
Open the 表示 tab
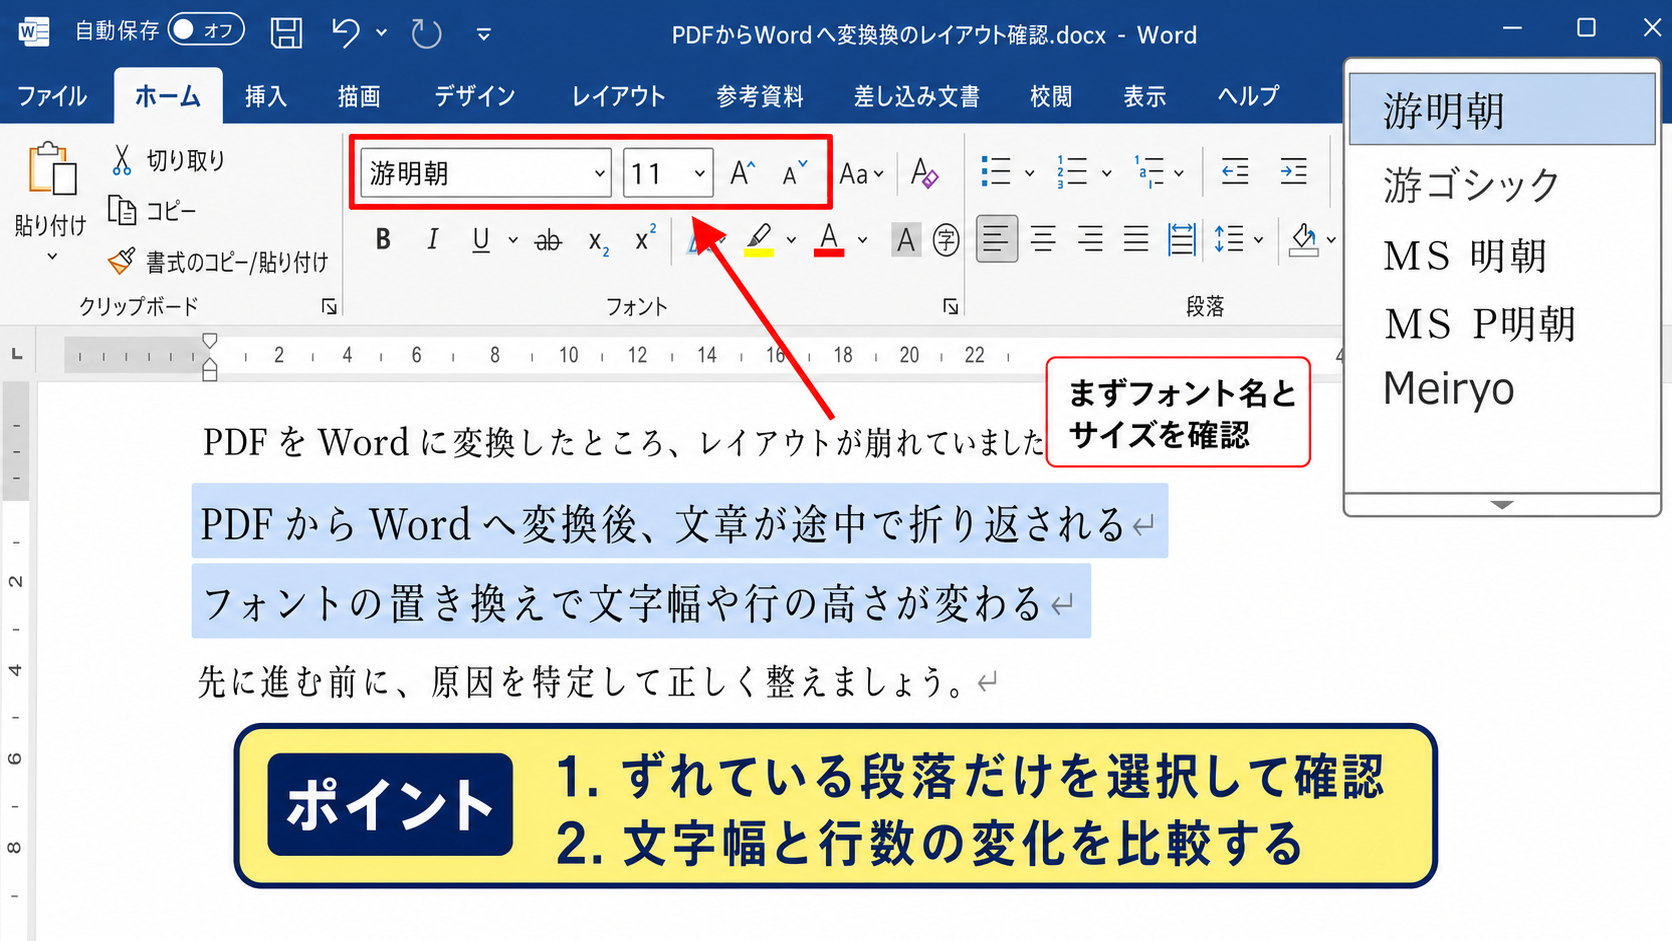[1145, 96]
